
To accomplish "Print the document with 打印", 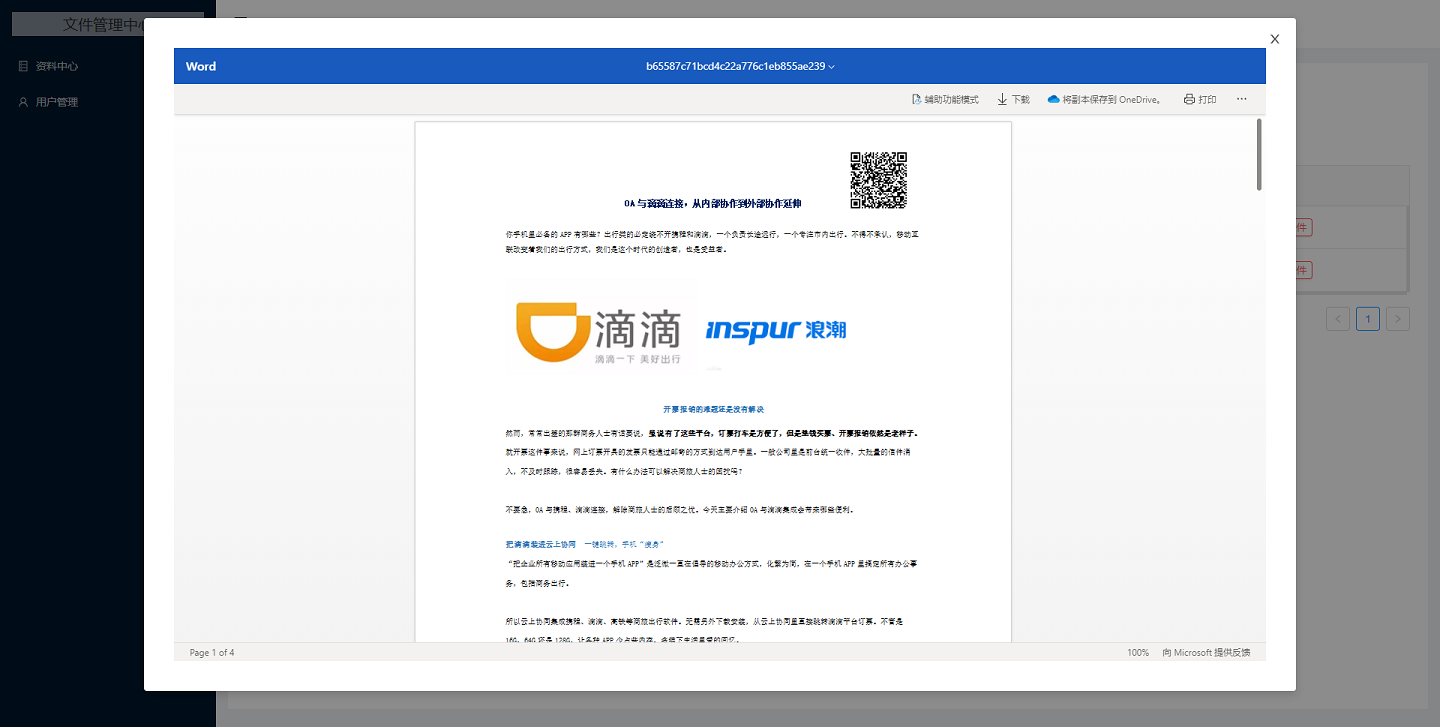I will (1200, 99).
